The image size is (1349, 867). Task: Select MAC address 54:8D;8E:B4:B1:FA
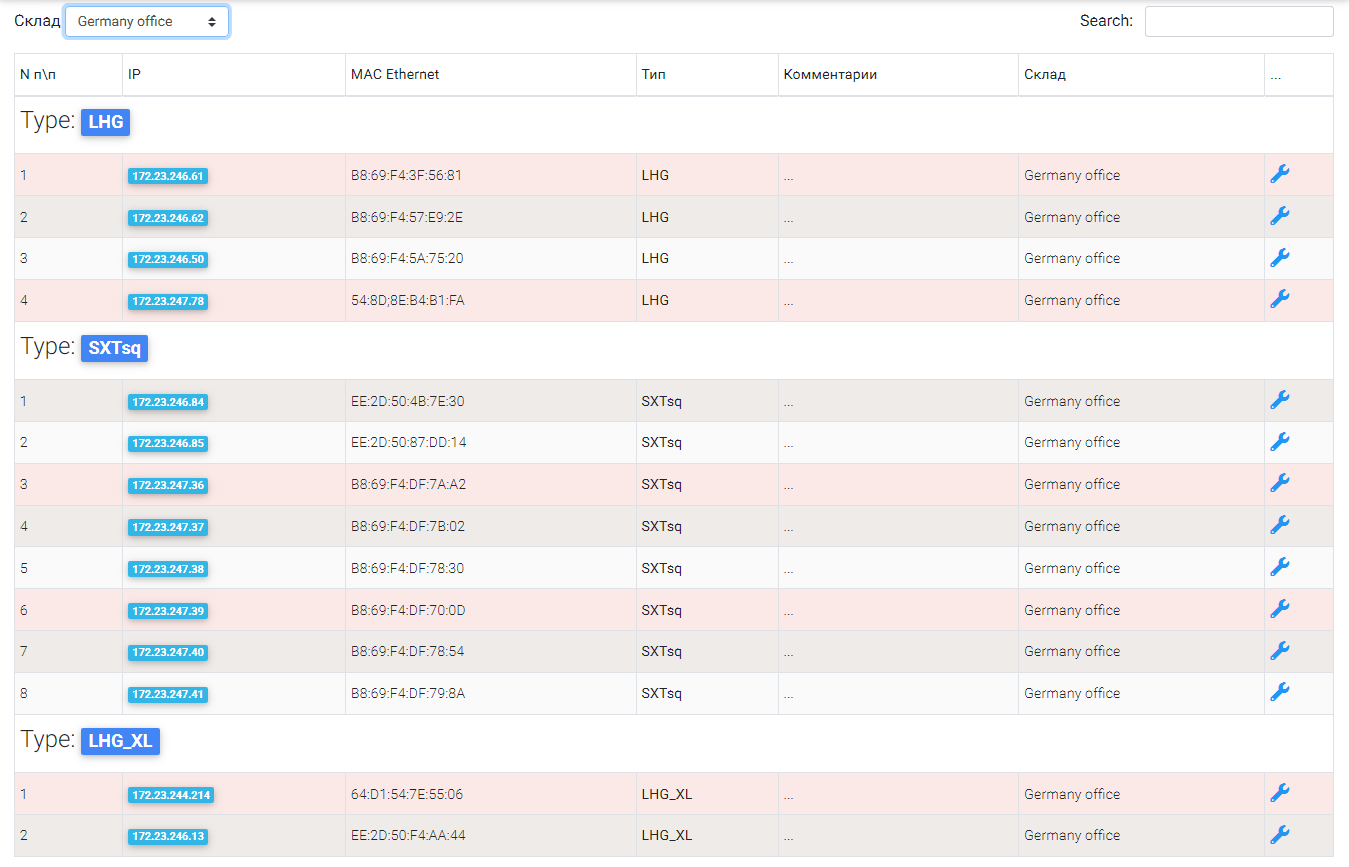click(408, 300)
